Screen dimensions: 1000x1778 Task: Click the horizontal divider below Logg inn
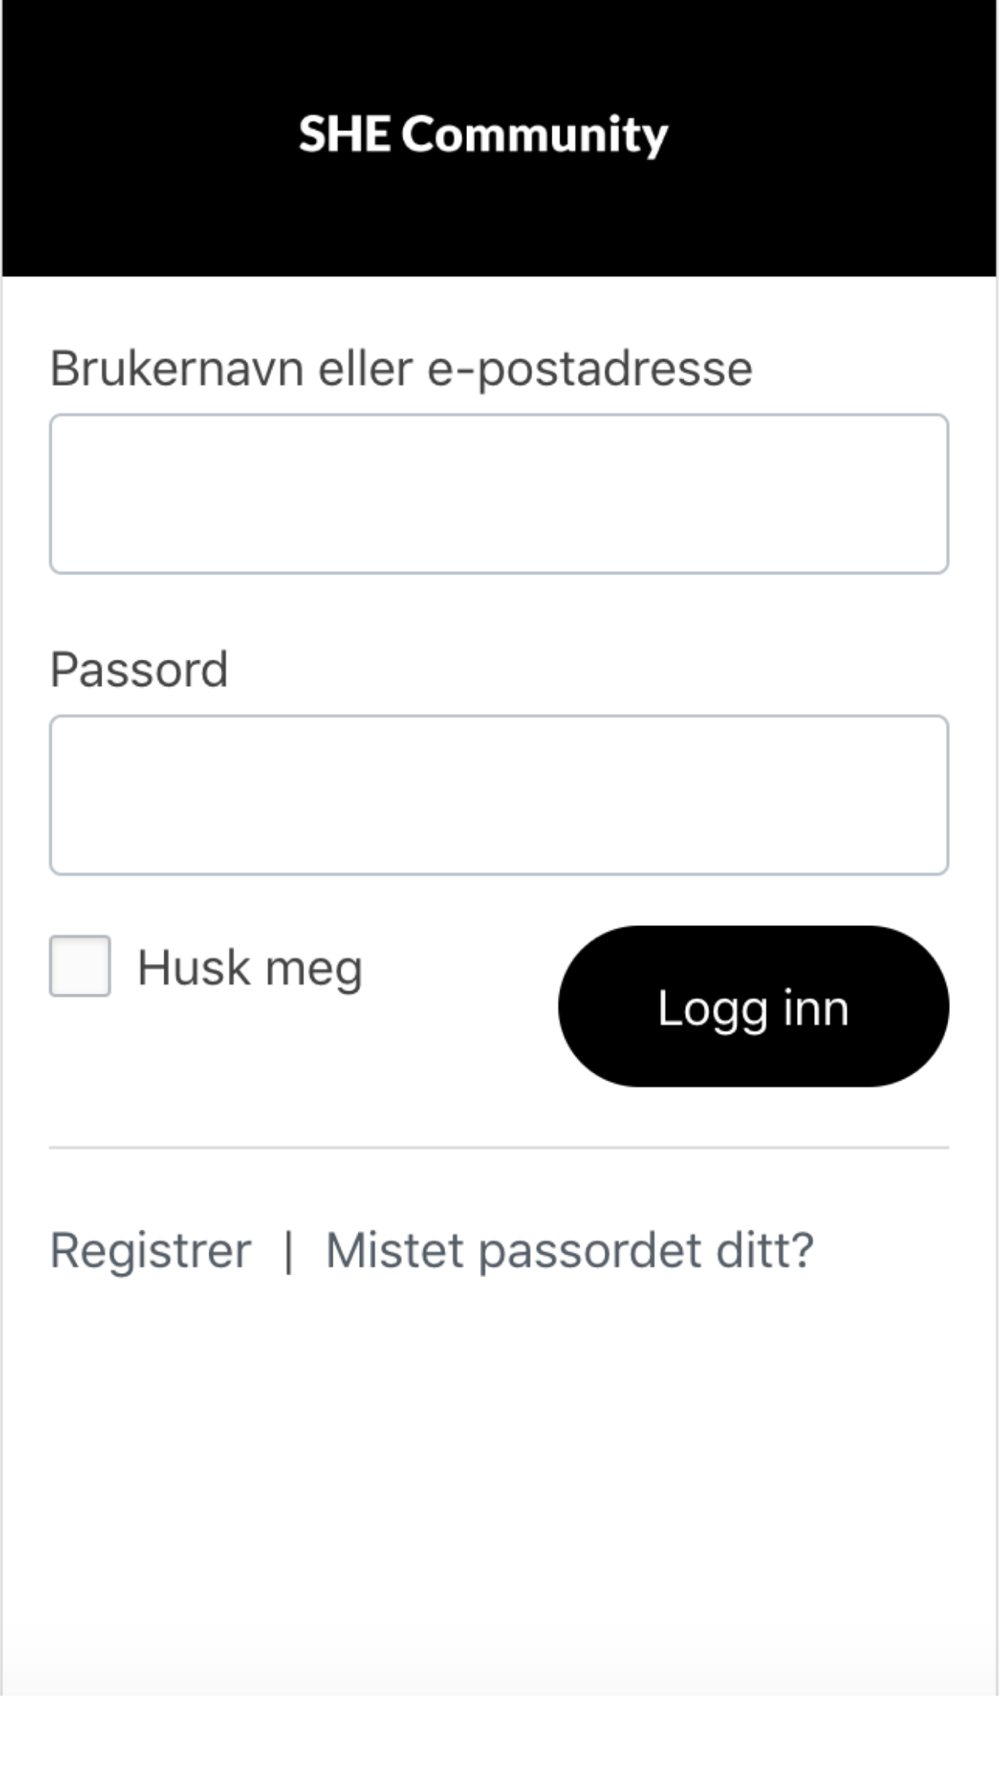[499, 1148]
